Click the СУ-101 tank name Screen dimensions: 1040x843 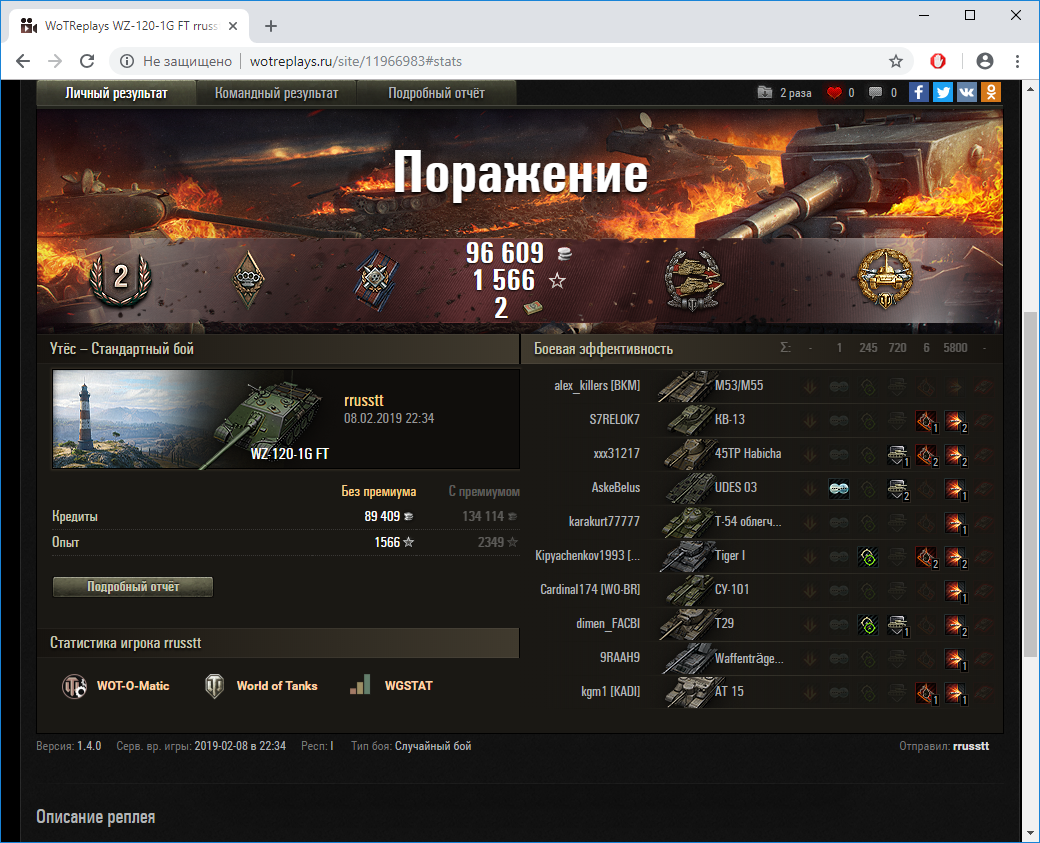pyautogui.click(x=732, y=589)
